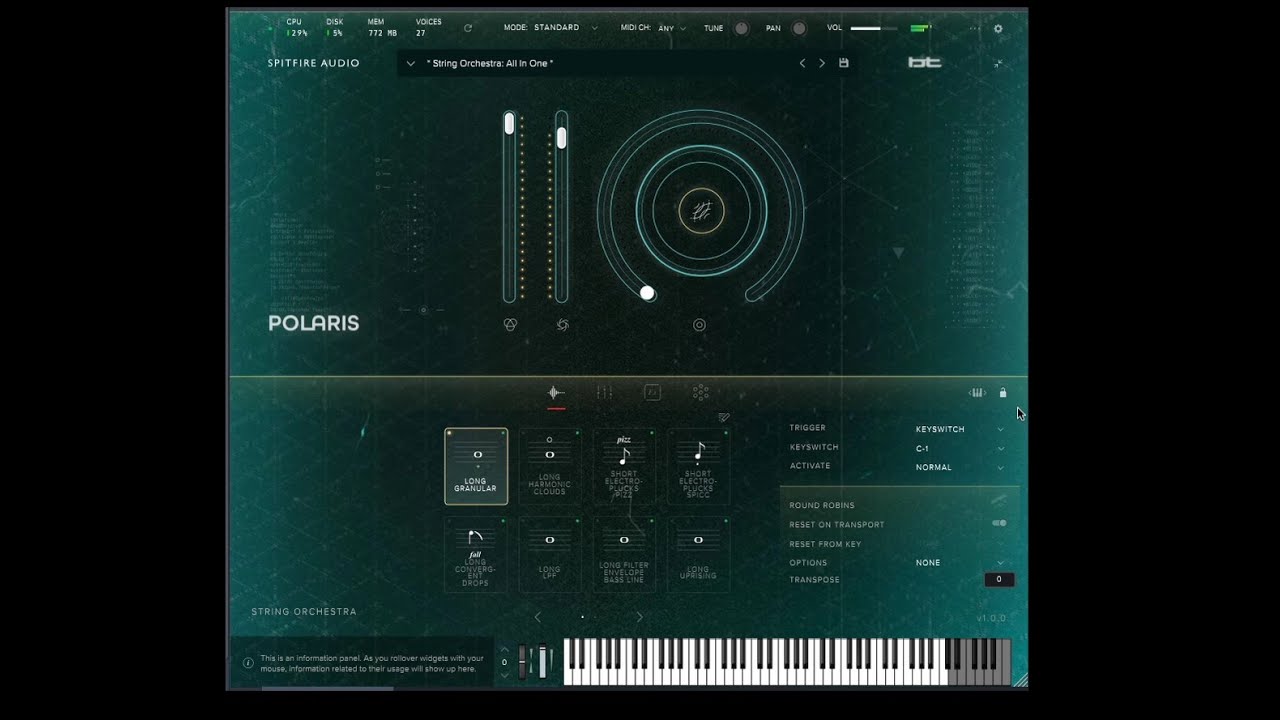This screenshot has width=1280, height=720.
Task: Open the dotted hexagon tab
Action: pos(701,393)
